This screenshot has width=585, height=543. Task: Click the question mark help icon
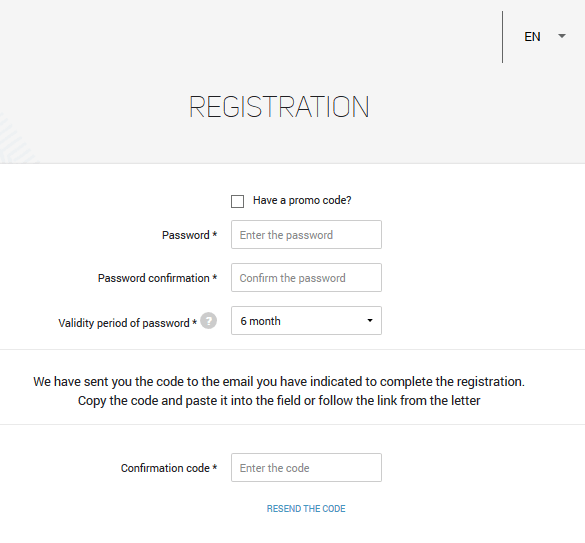pos(208,321)
